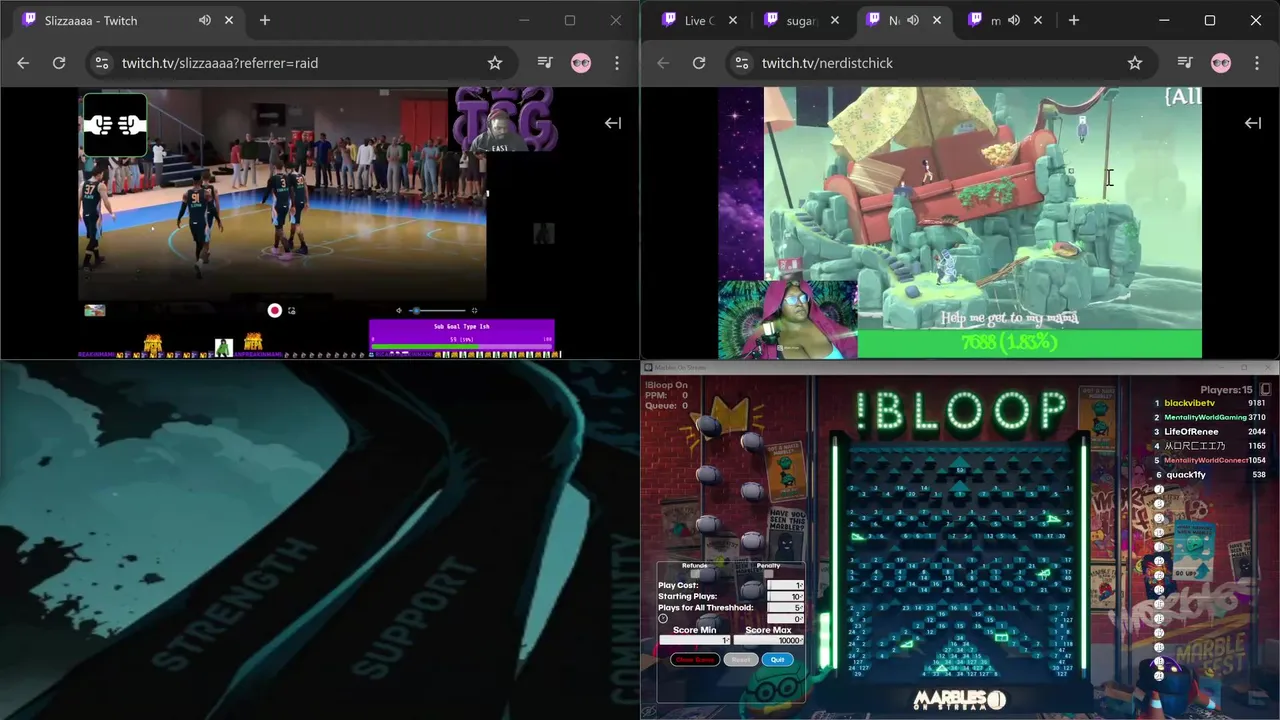Click the grey Reset button in Marbles

741,660
